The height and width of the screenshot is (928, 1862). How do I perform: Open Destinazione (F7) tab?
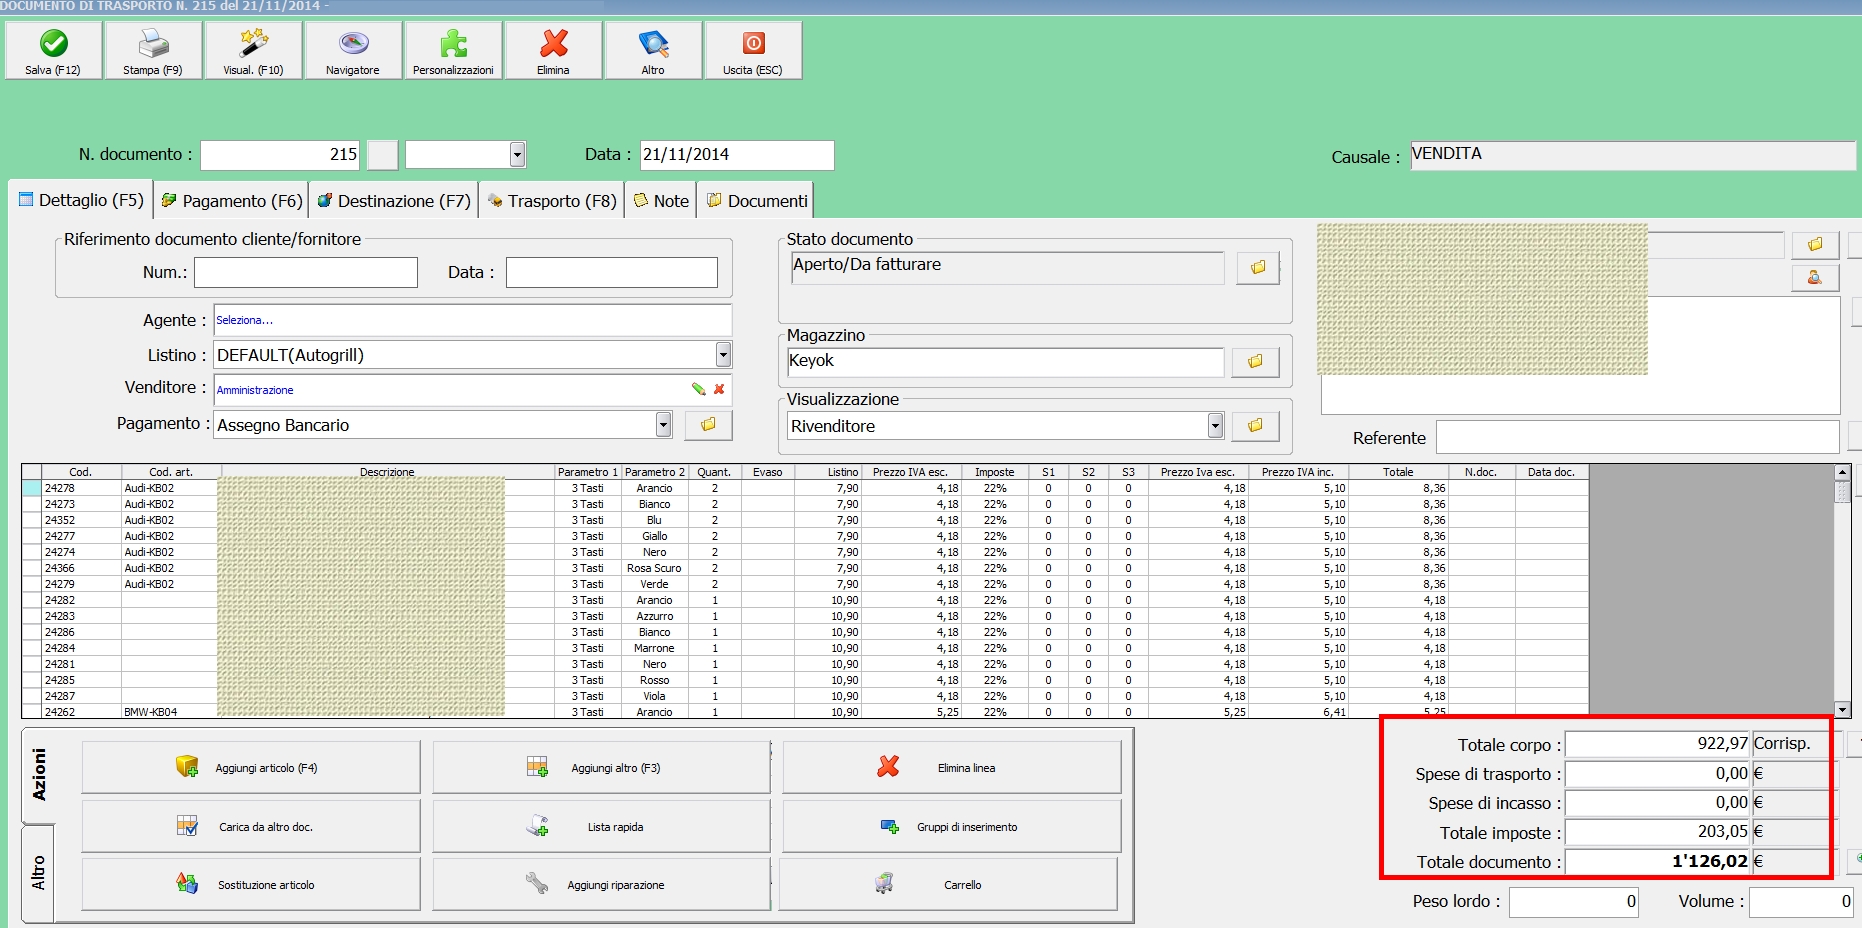tap(394, 201)
